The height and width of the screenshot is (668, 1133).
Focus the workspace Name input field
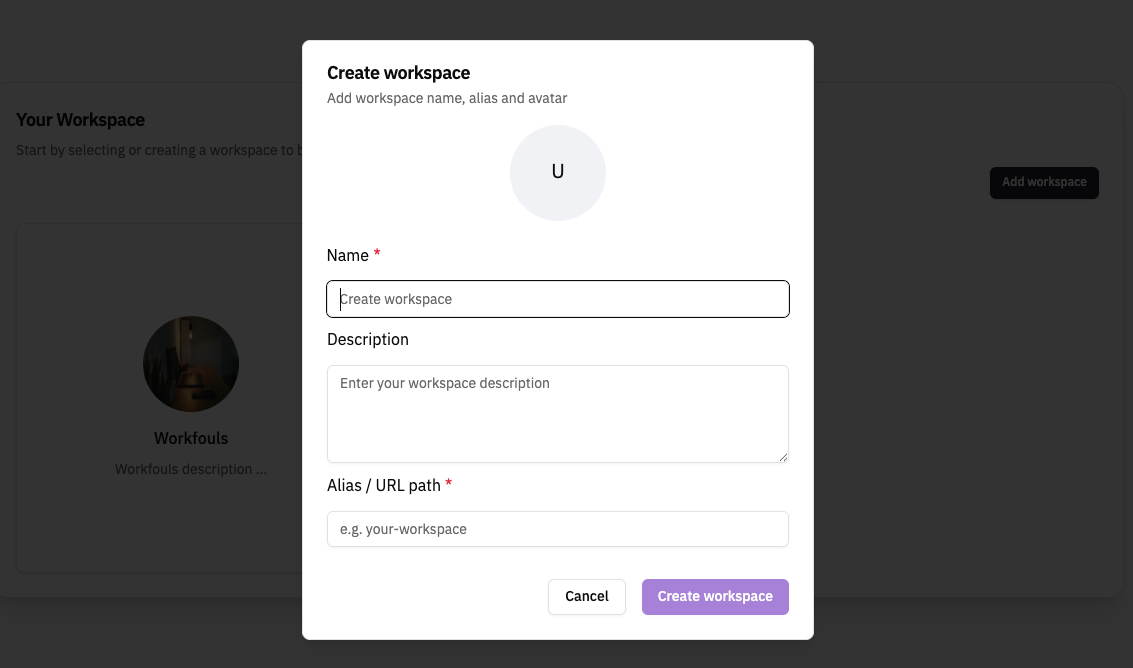[558, 299]
